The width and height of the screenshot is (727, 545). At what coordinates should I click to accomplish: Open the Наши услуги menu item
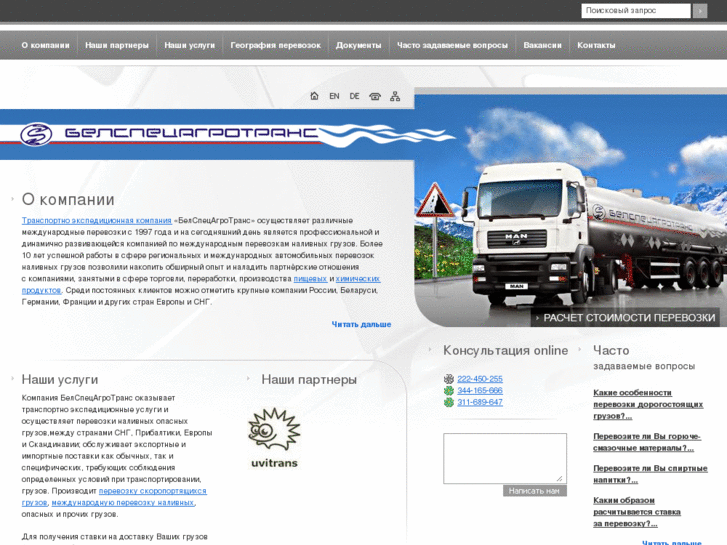pos(190,45)
